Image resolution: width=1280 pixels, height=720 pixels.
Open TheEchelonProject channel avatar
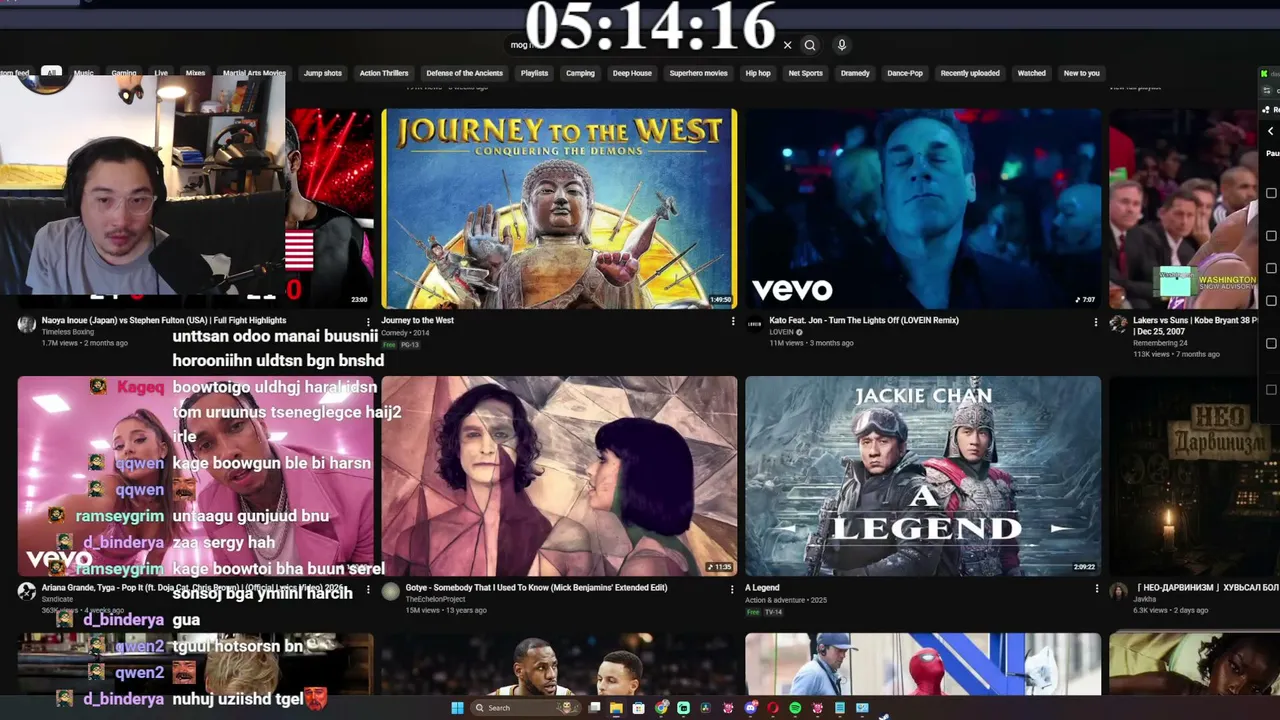click(x=390, y=591)
